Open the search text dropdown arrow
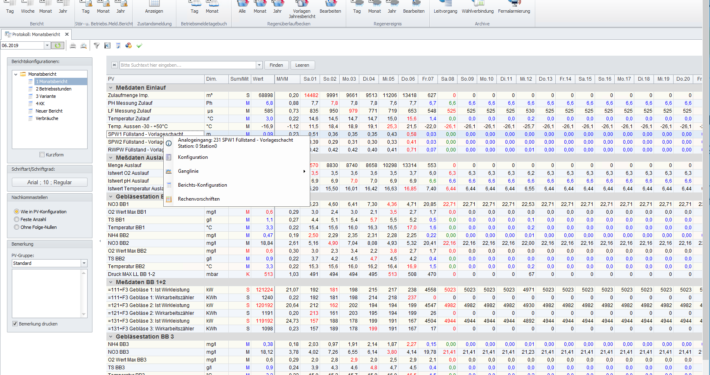710x375 pixels. tap(259, 65)
